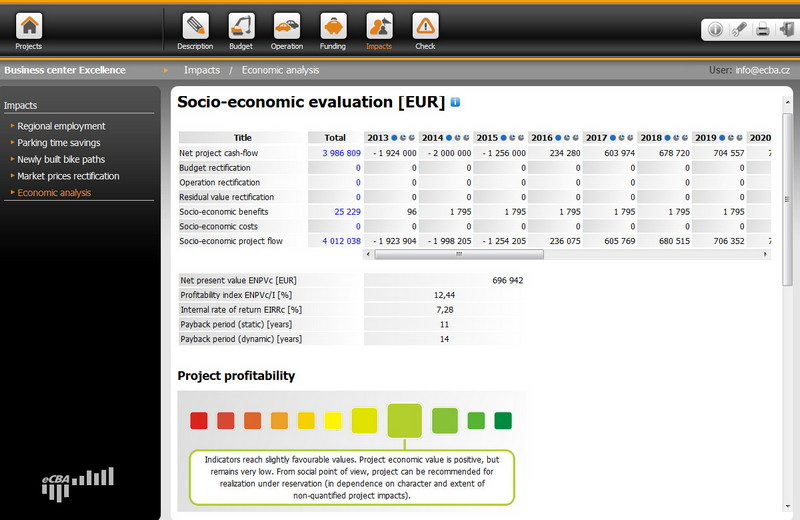Open settings via the wrench icon

[739, 30]
